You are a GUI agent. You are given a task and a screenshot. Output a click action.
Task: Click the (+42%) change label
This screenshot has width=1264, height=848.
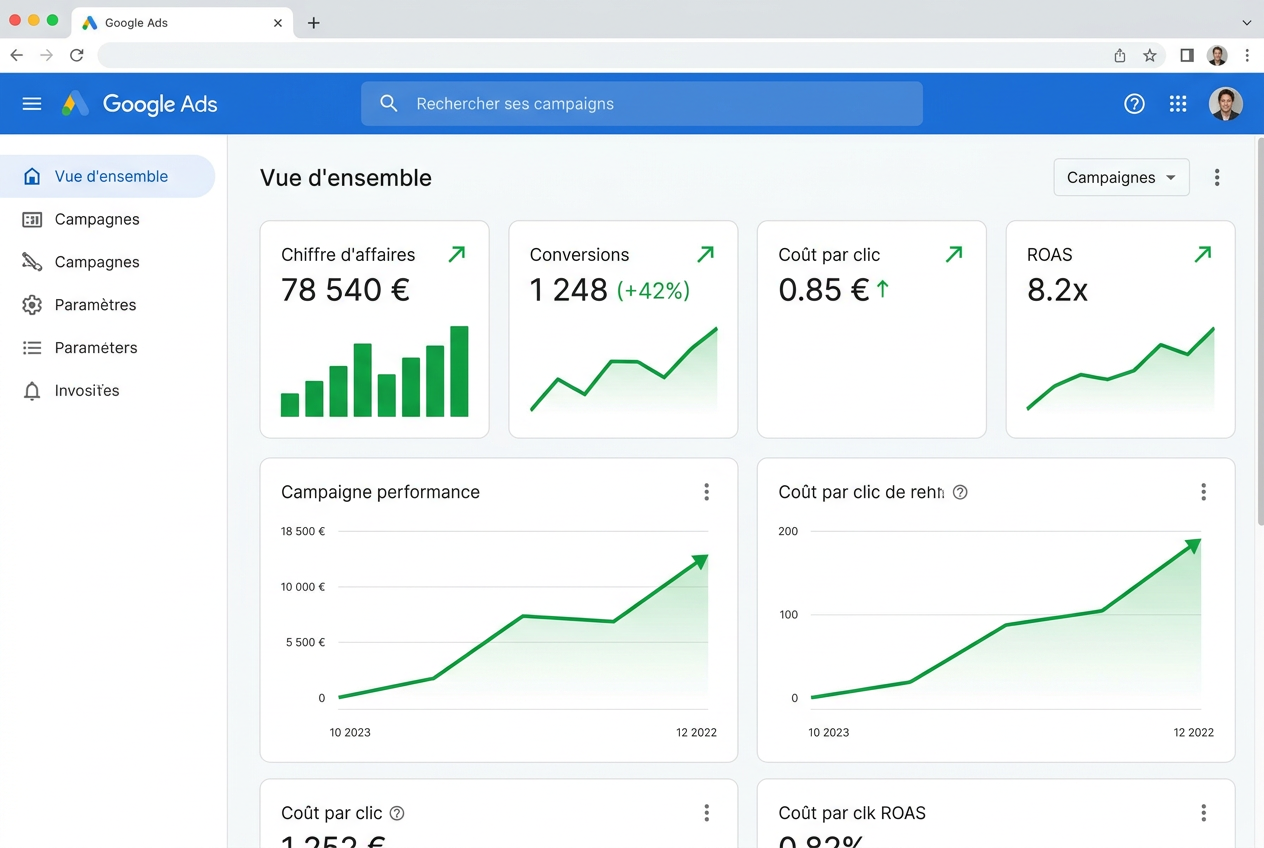tap(653, 291)
